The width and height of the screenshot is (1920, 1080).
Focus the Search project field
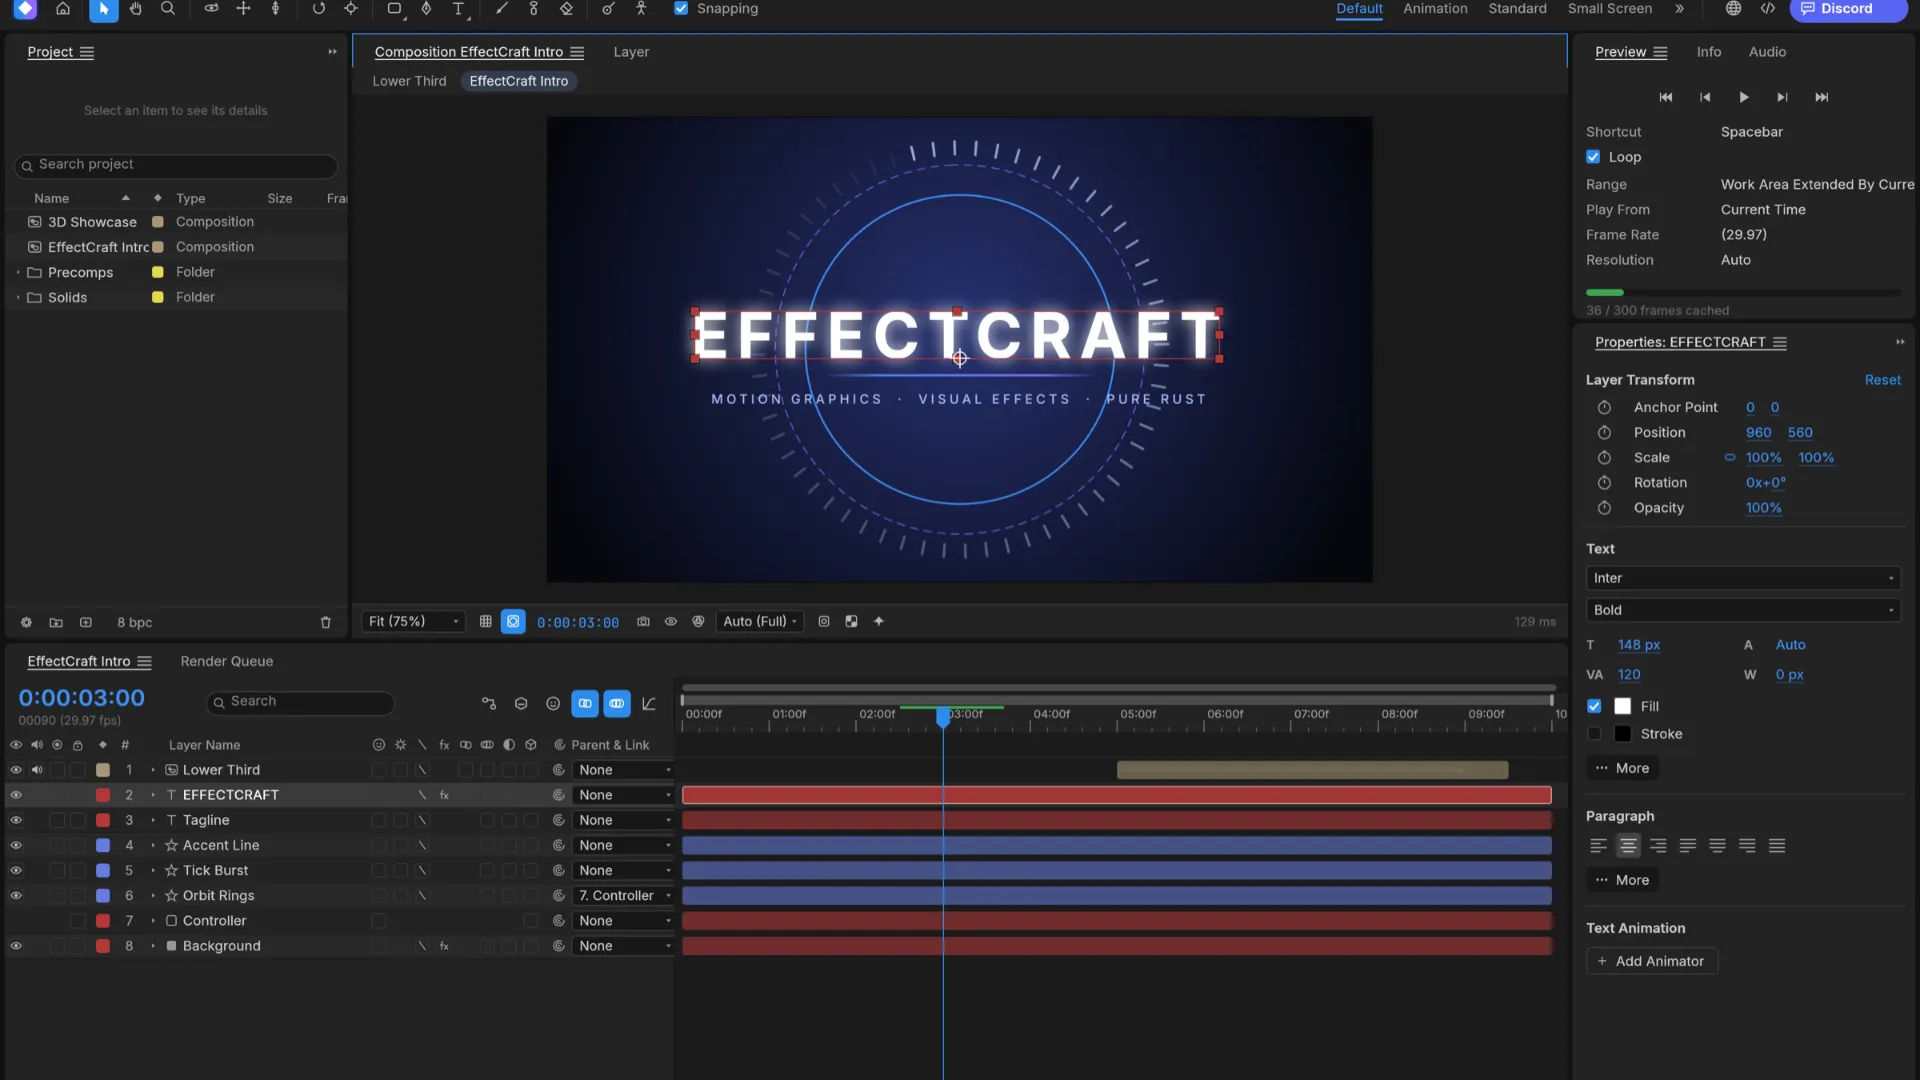point(176,165)
